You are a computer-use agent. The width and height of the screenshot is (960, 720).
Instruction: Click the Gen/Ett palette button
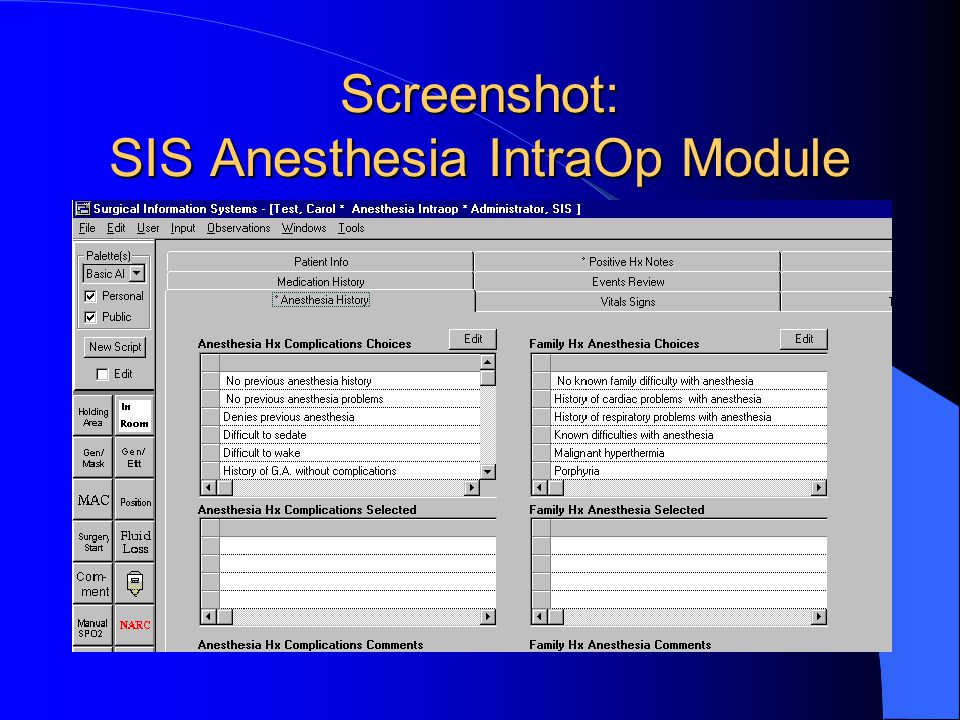click(134, 458)
